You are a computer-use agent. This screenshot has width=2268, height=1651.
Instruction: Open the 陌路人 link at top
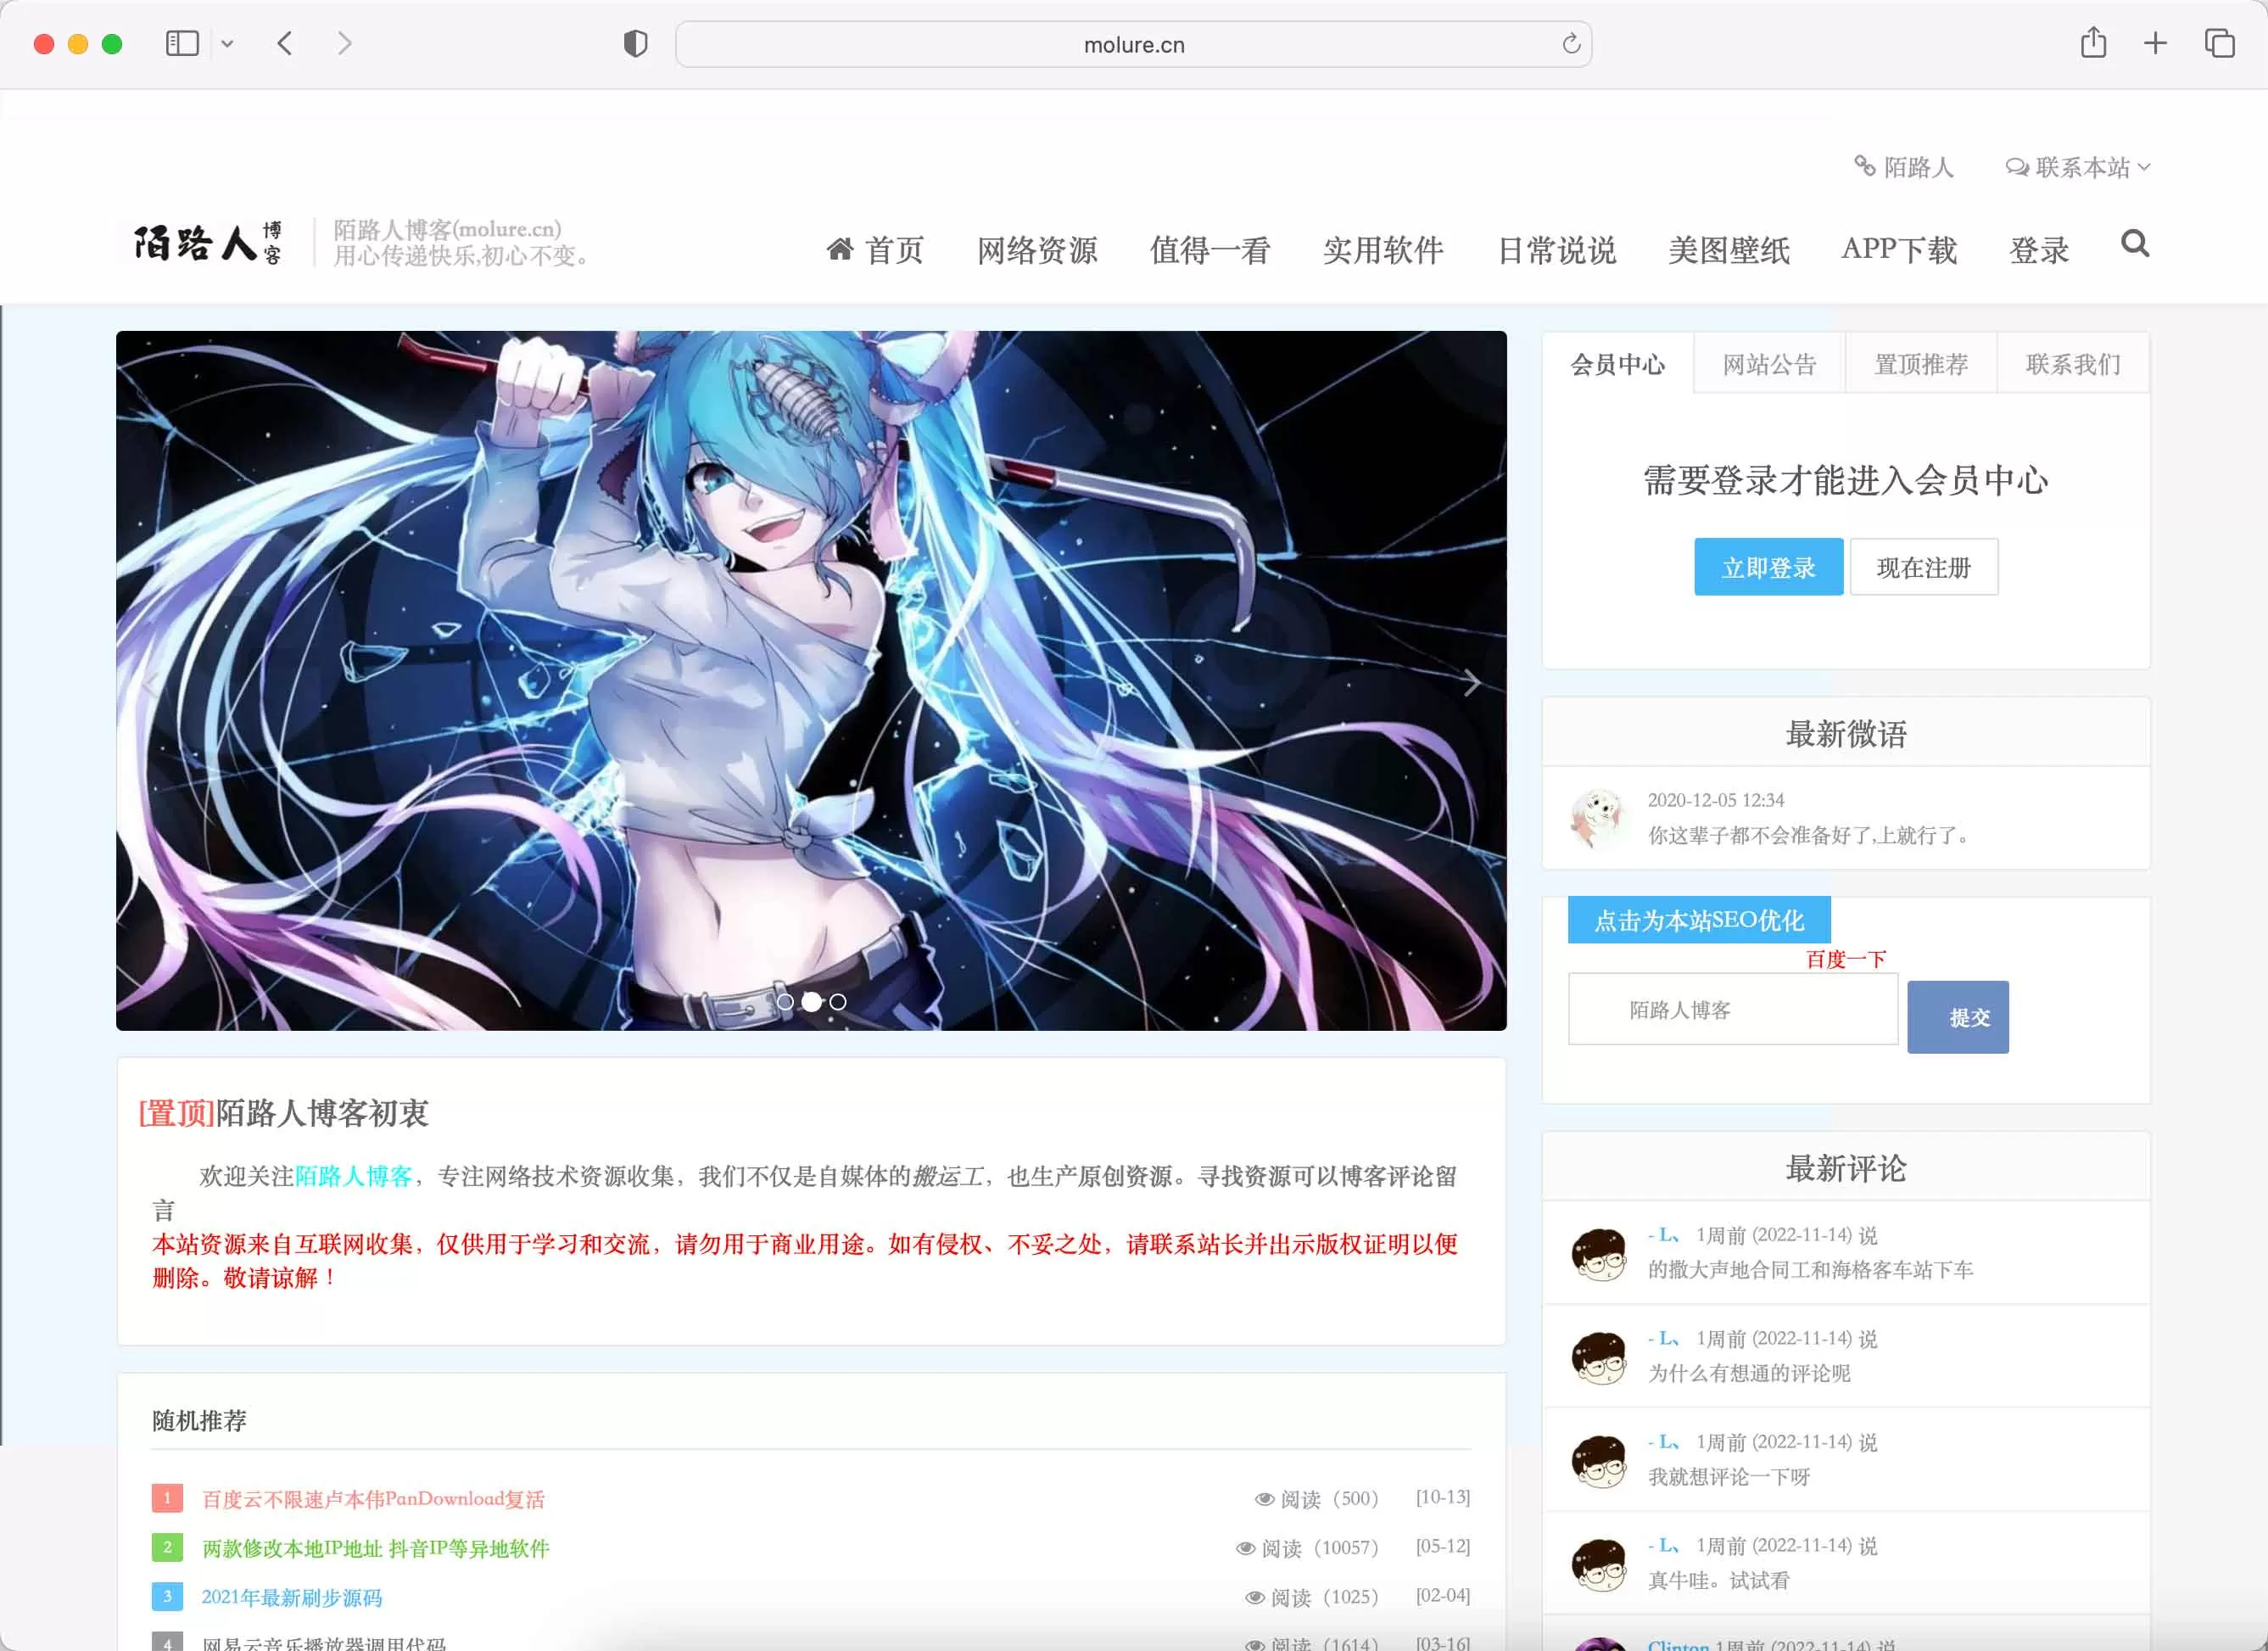(1903, 167)
